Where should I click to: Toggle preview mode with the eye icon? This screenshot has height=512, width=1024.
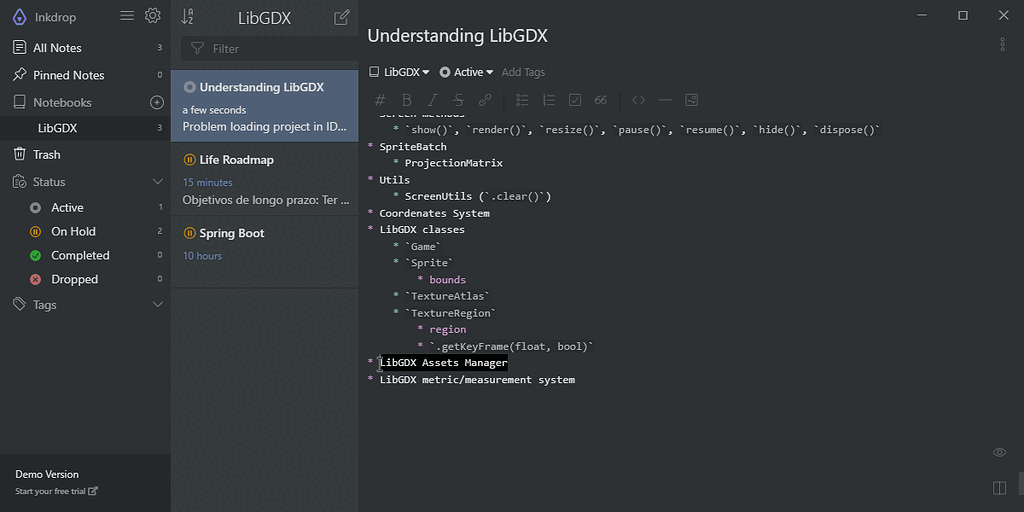[x=999, y=453]
